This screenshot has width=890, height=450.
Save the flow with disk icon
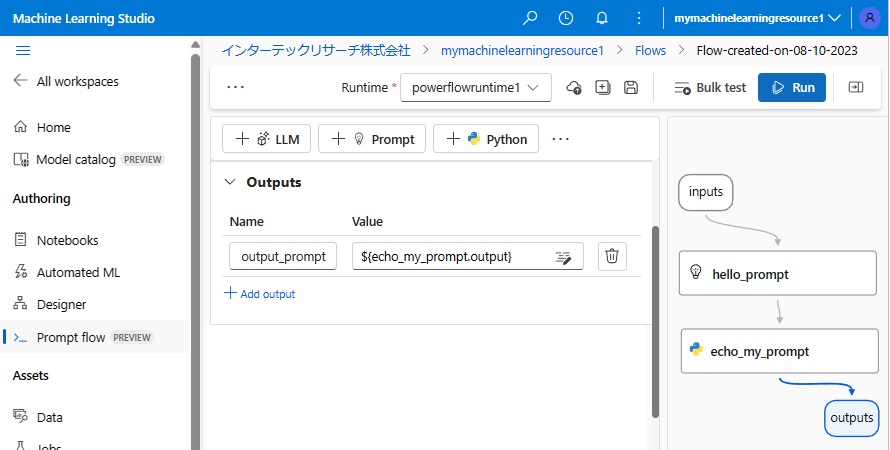tap(631, 87)
